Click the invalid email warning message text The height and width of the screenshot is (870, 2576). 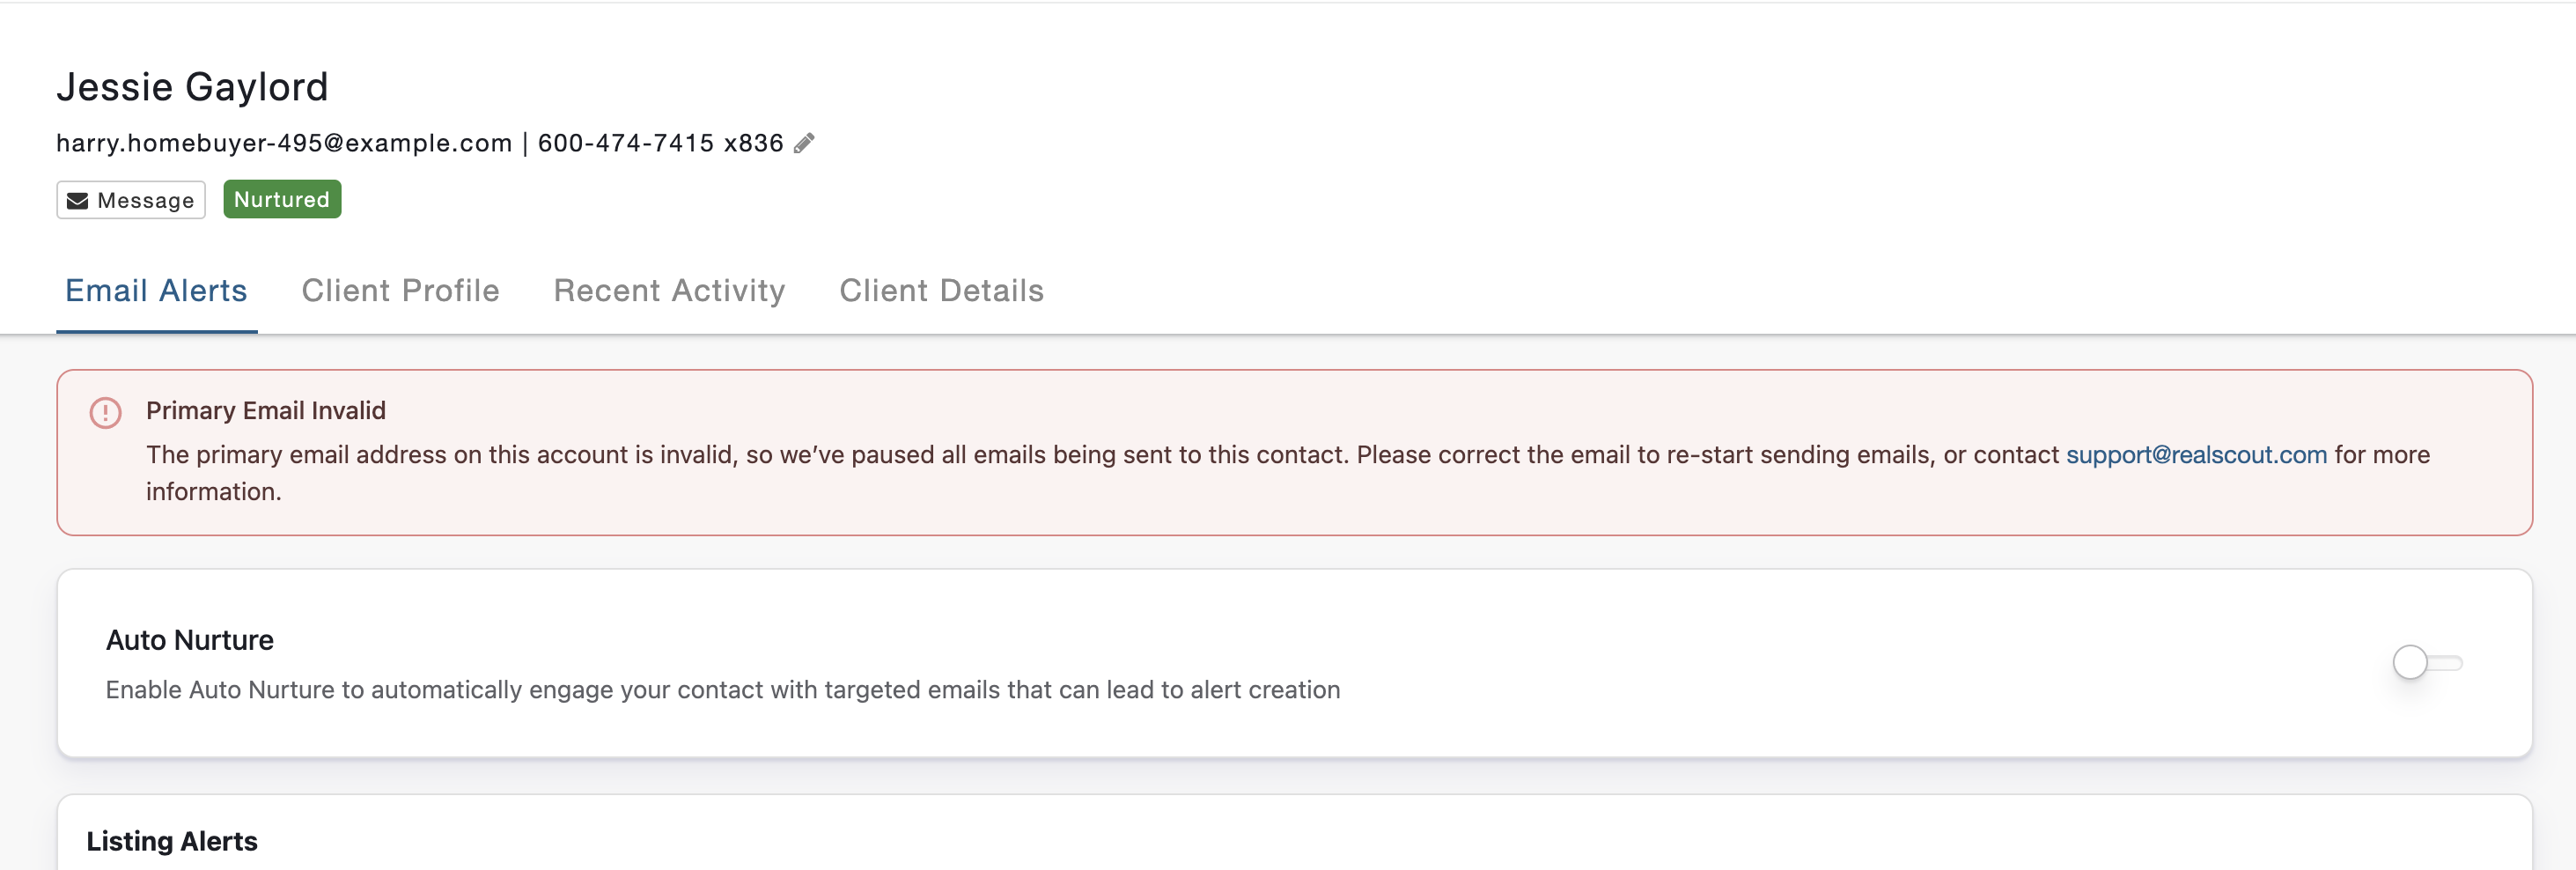1288,473
